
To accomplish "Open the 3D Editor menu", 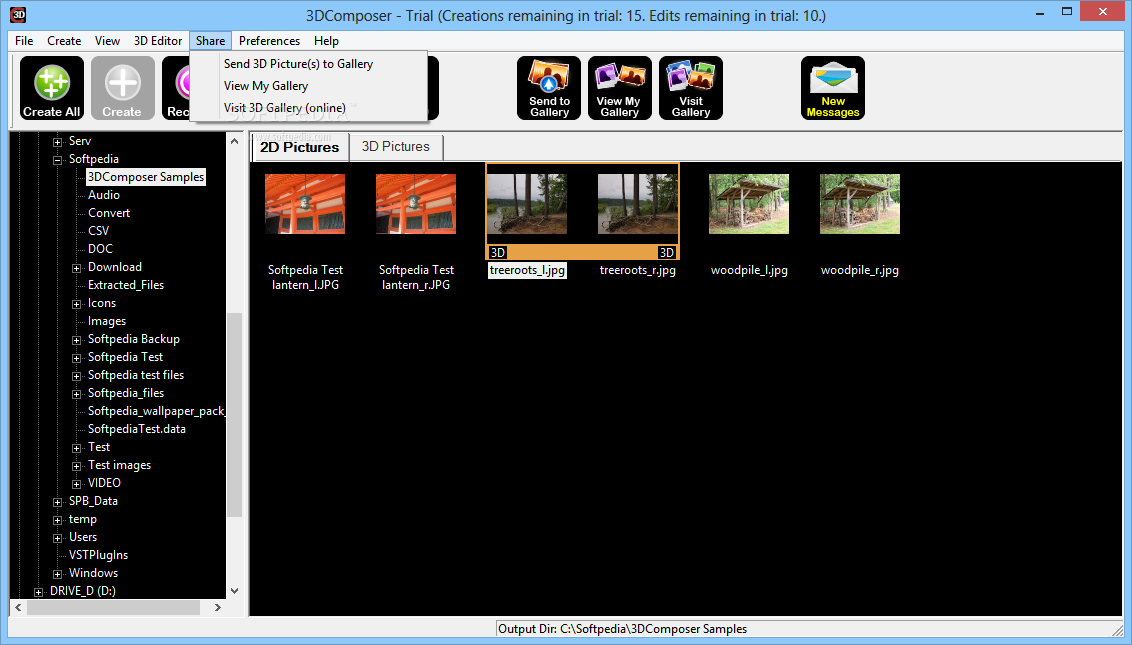I will [158, 41].
